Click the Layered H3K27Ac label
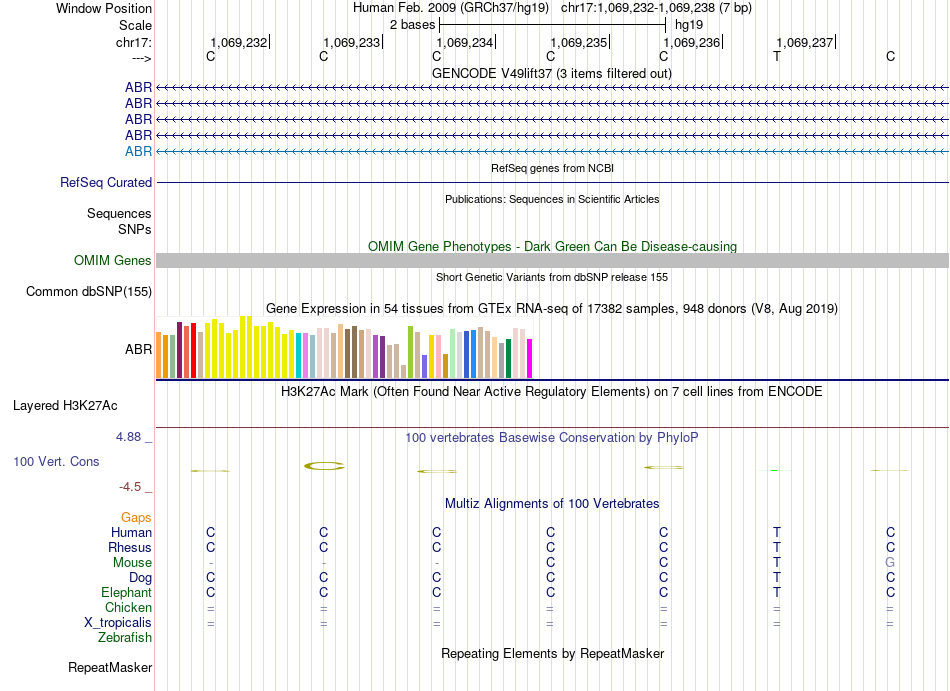Viewport: 950px width, 691px height. (65, 406)
